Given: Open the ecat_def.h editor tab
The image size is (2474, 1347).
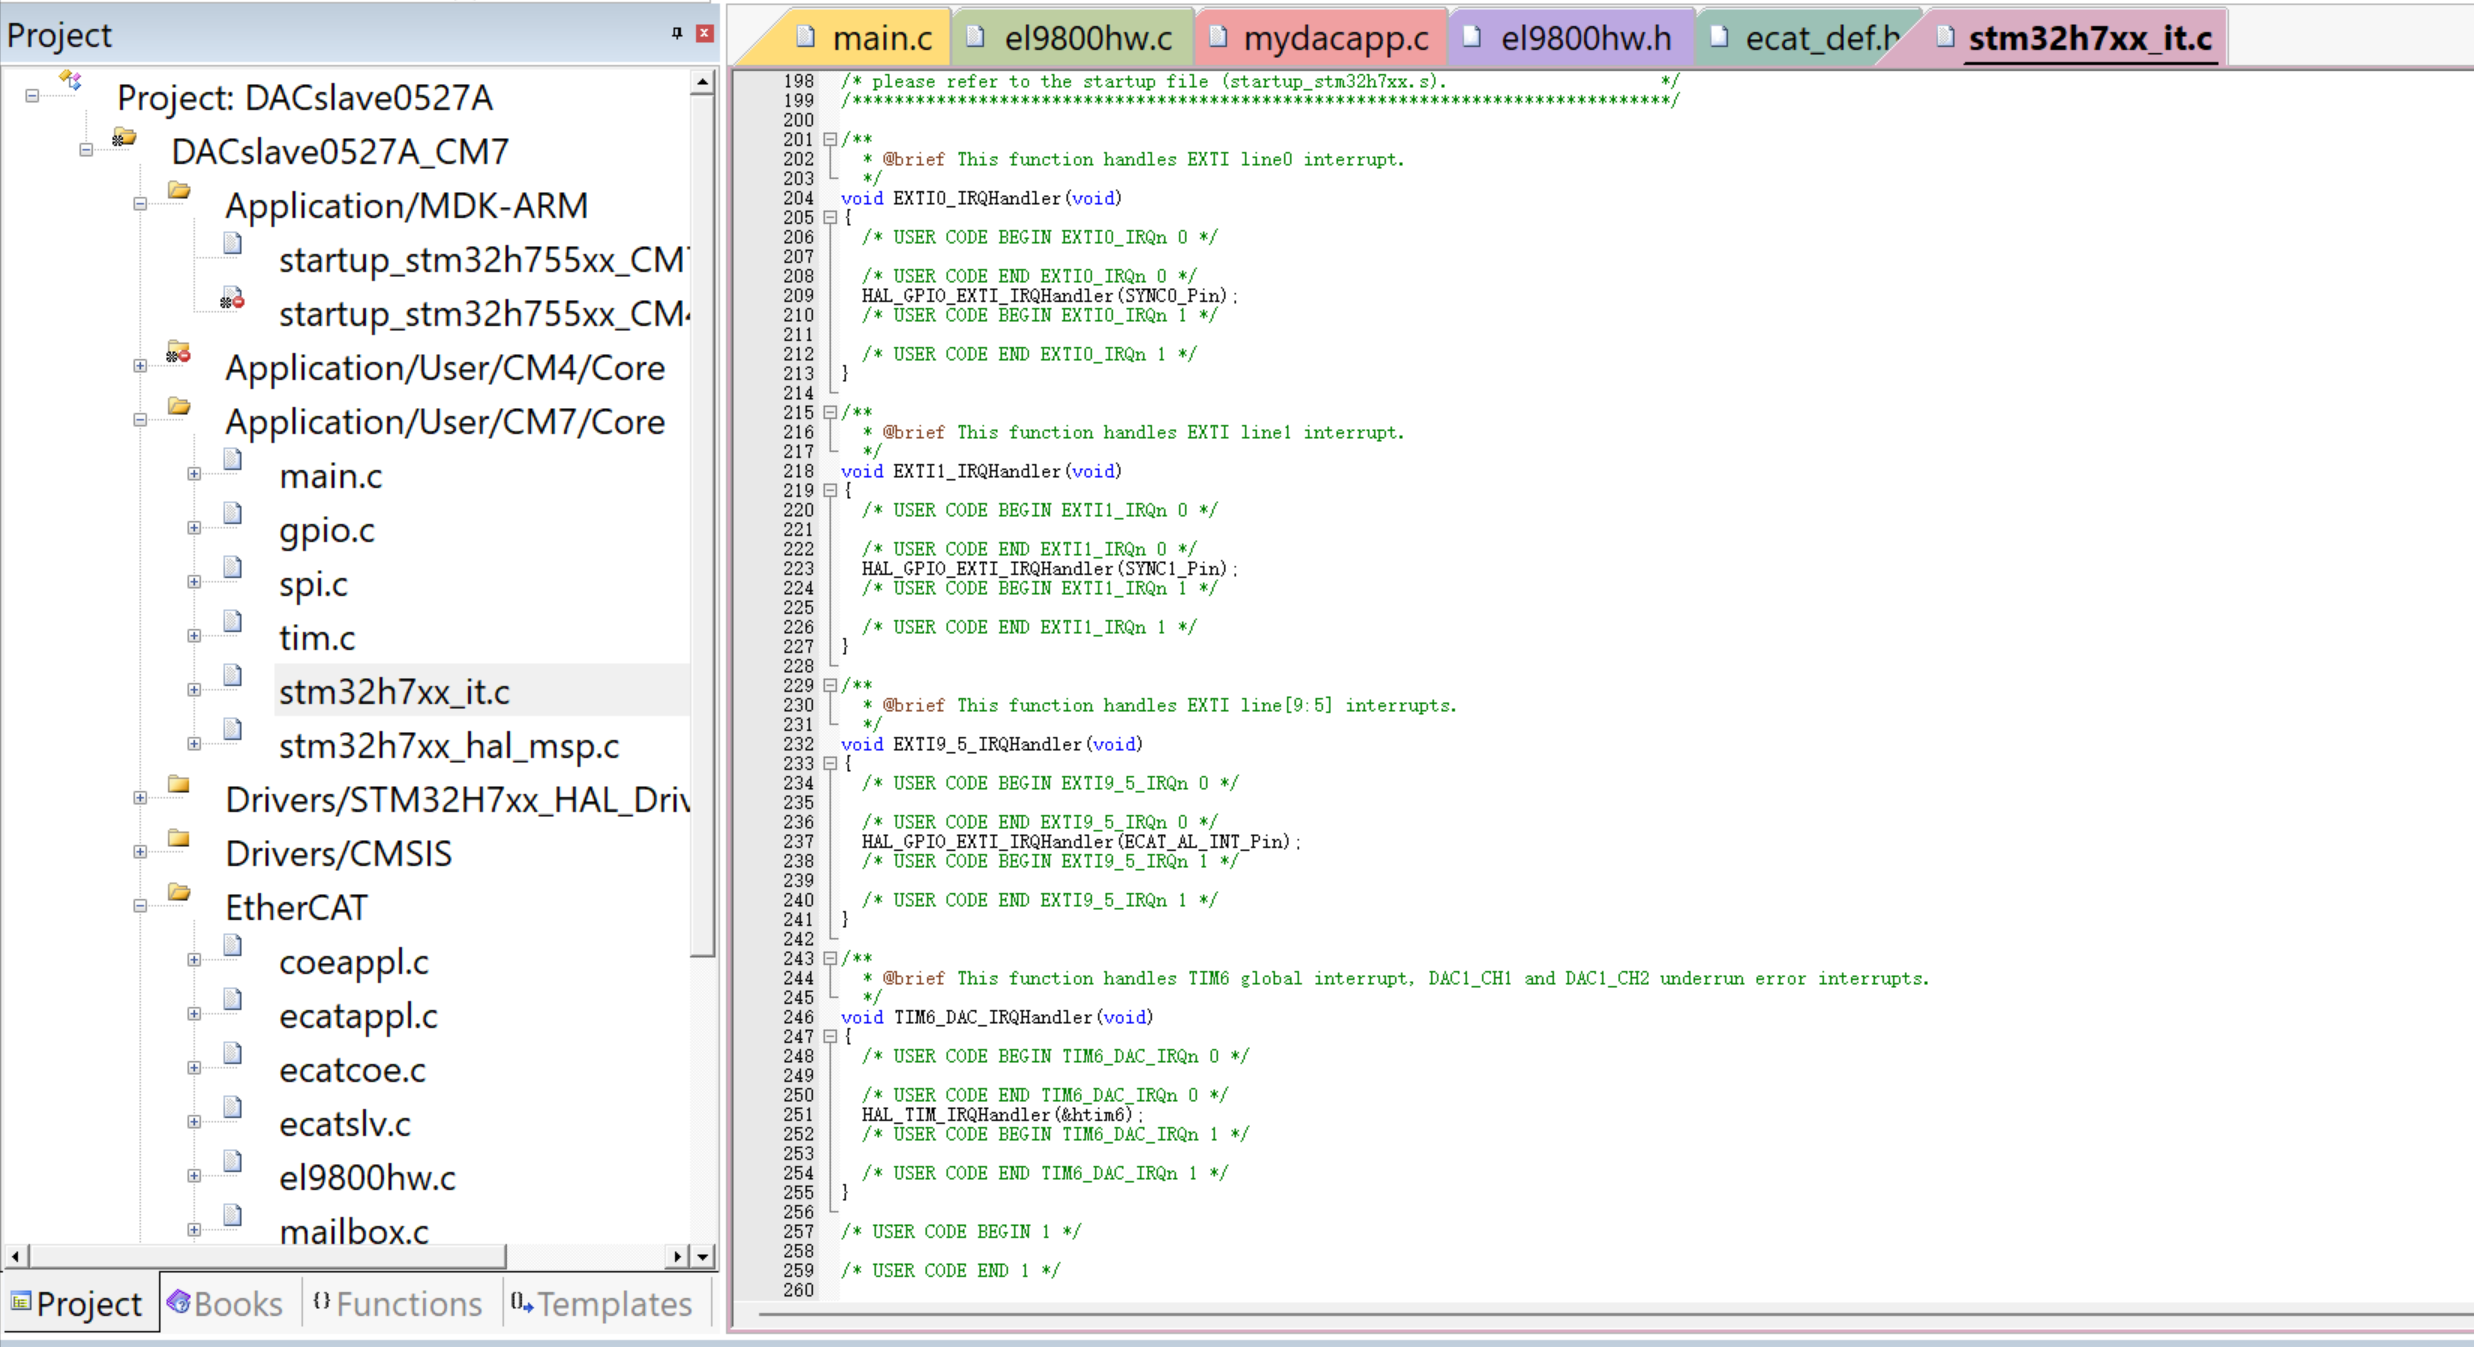Looking at the screenshot, I should pyautogui.click(x=1808, y=38).
